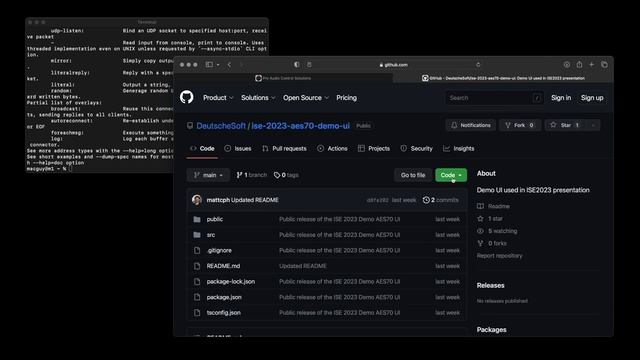
Task: Open the Actions tab
Action: [x=332, y=149]
